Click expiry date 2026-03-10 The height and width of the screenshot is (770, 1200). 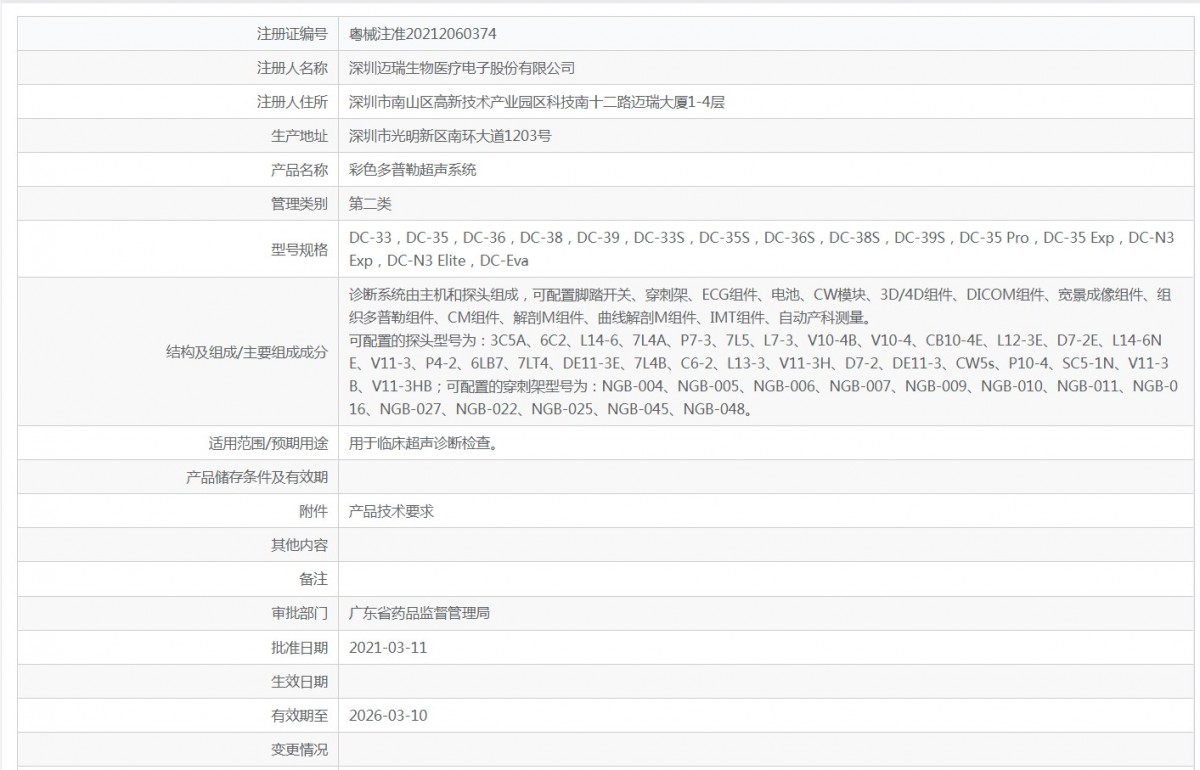[388, 715]
